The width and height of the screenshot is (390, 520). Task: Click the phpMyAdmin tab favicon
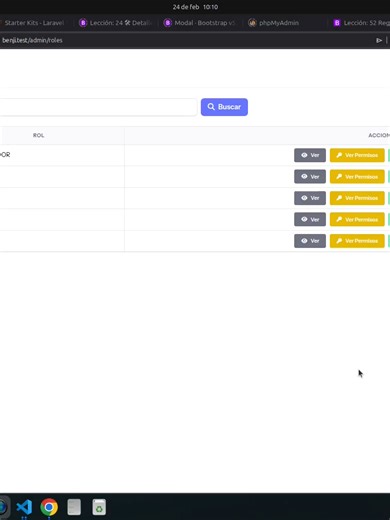coord(252,23)
